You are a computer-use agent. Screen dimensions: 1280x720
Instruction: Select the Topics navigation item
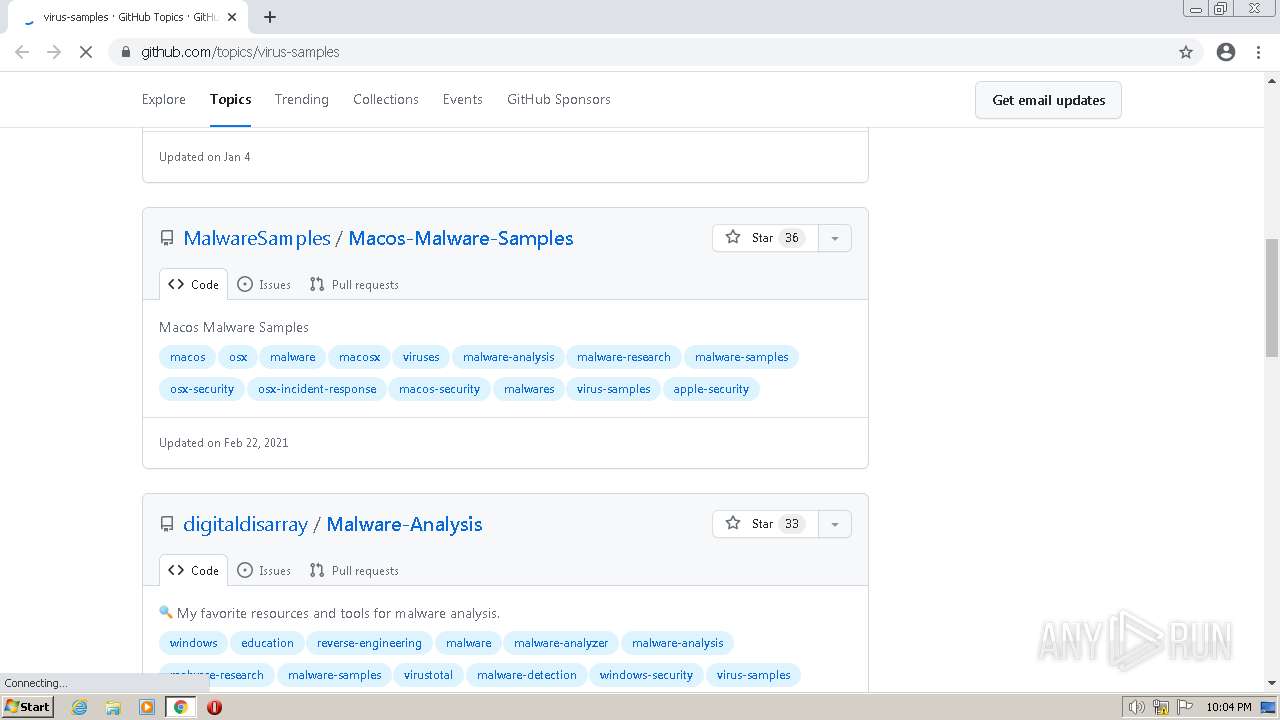pos(230,99)
